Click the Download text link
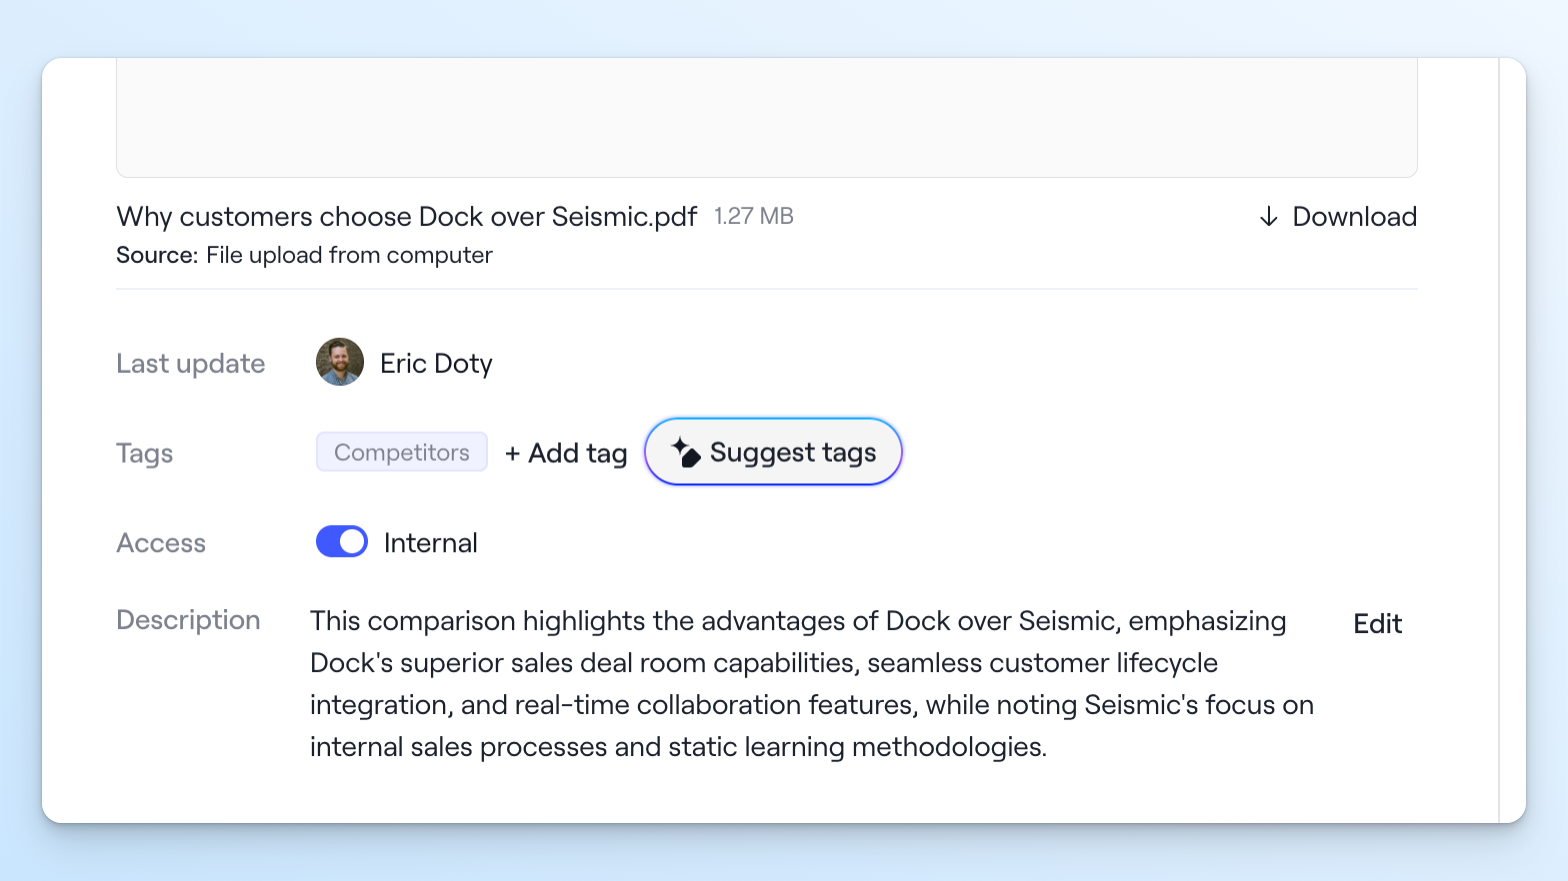 [x=1354, y=217]
